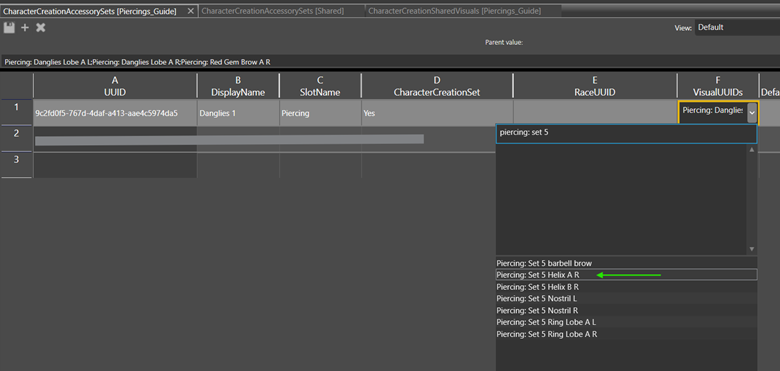The image size is (780, 371).
Task: Click the piercing: set 5 search field
Action: pyautogui.click(x=626, y=133)
